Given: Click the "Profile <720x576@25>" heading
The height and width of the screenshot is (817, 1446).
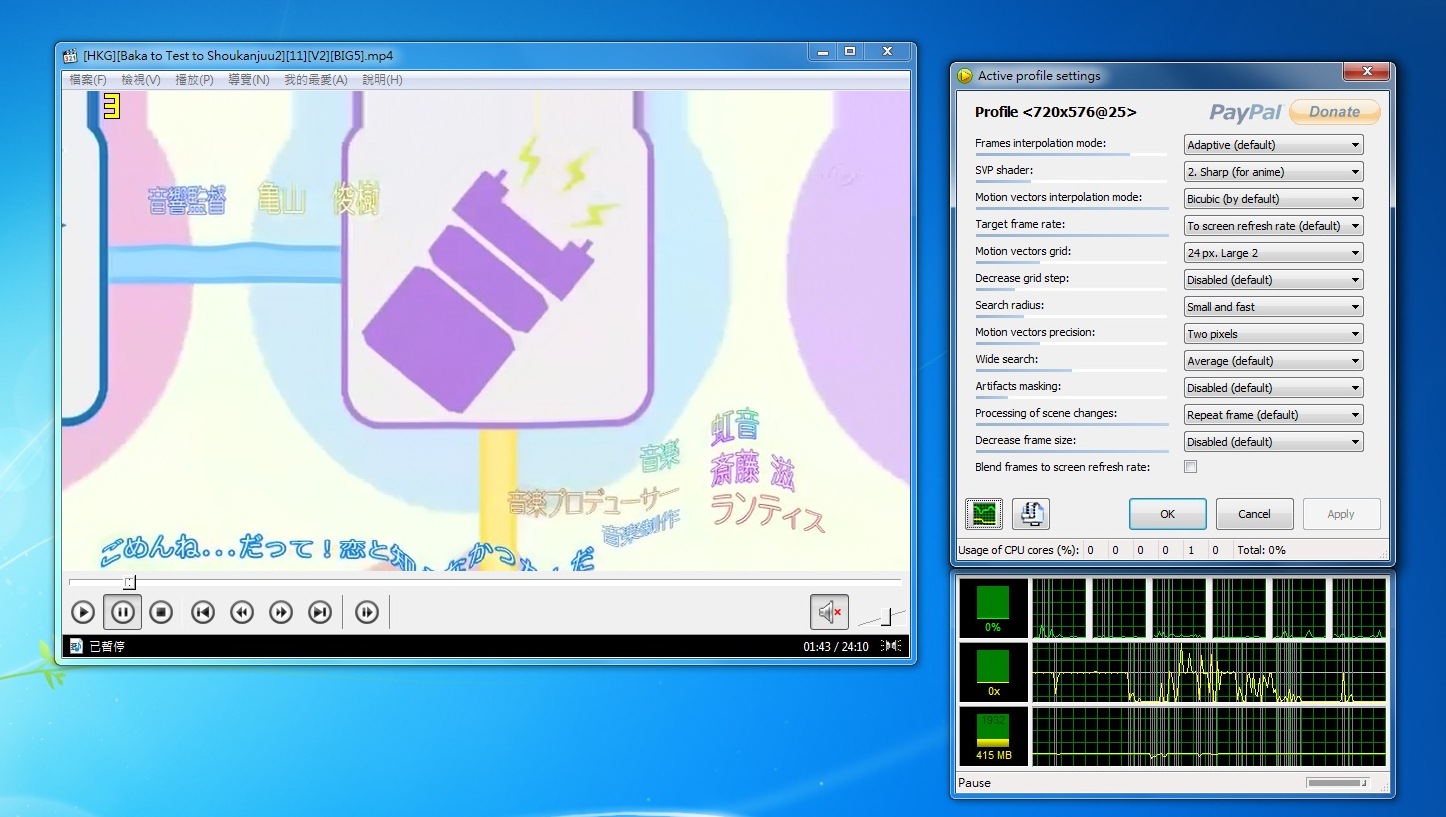Looking at the screenshot, I should (x=1056, y=112).
